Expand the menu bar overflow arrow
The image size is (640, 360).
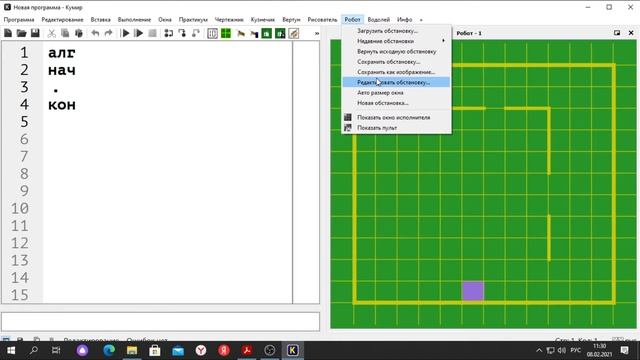[x=421, y=20]
